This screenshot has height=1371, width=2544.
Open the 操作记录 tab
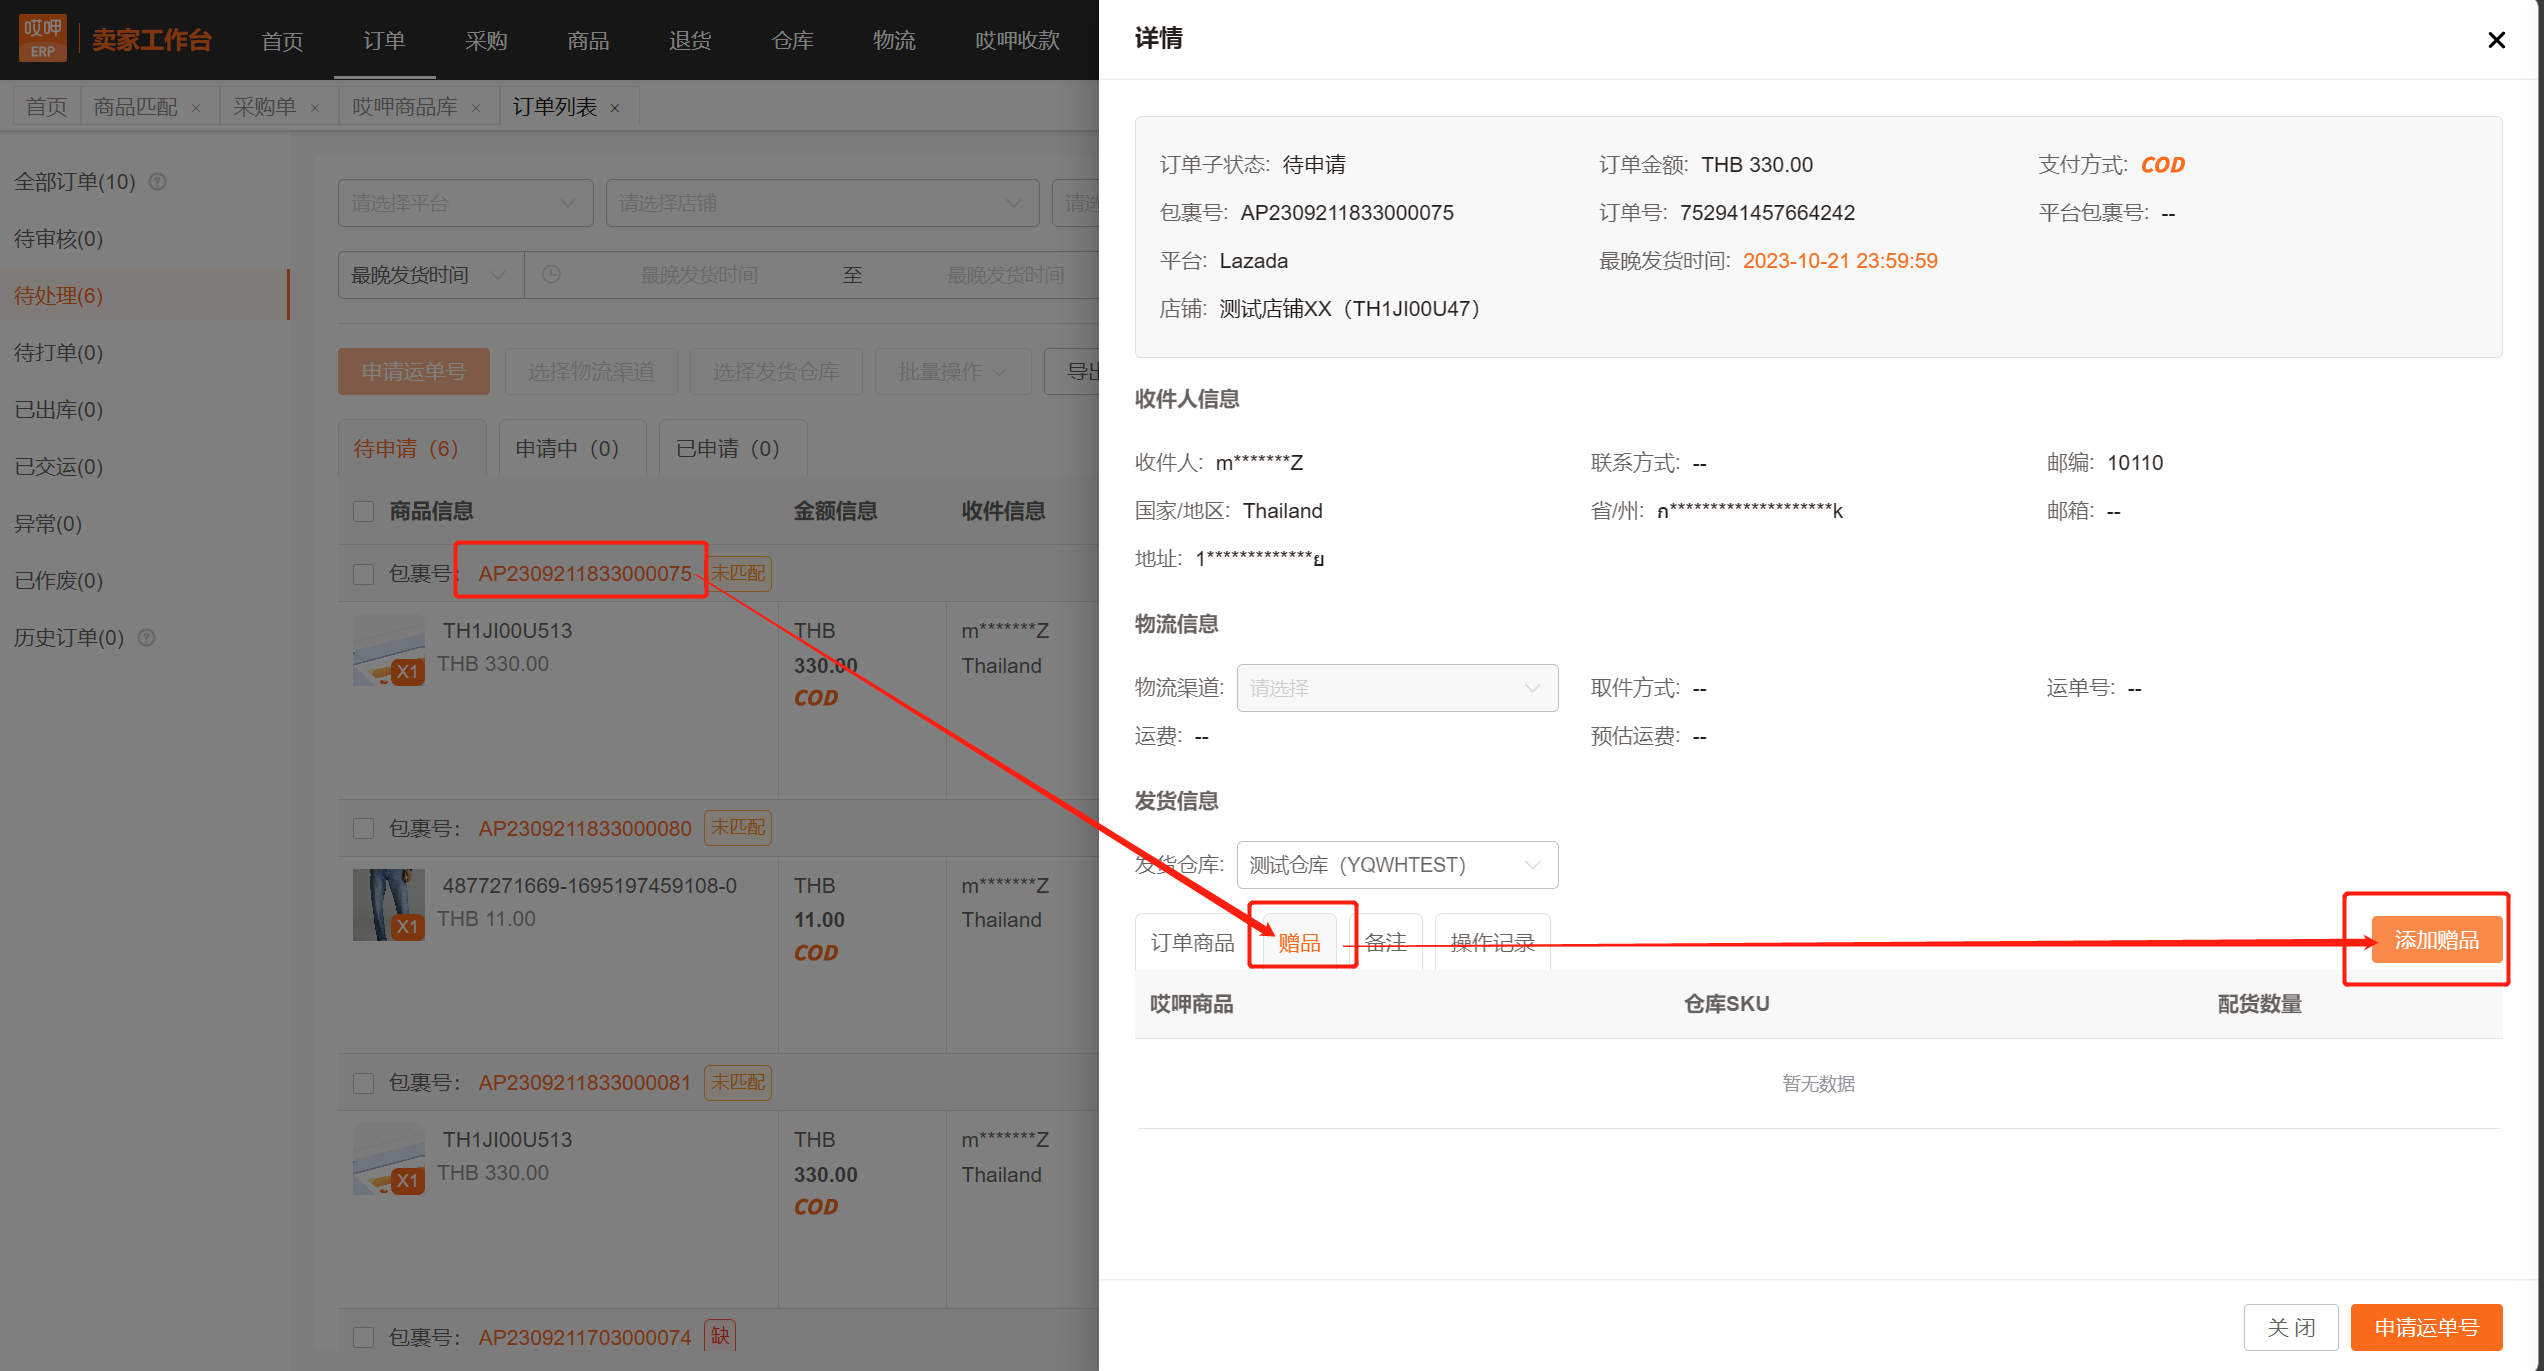tap(1492, 942)
